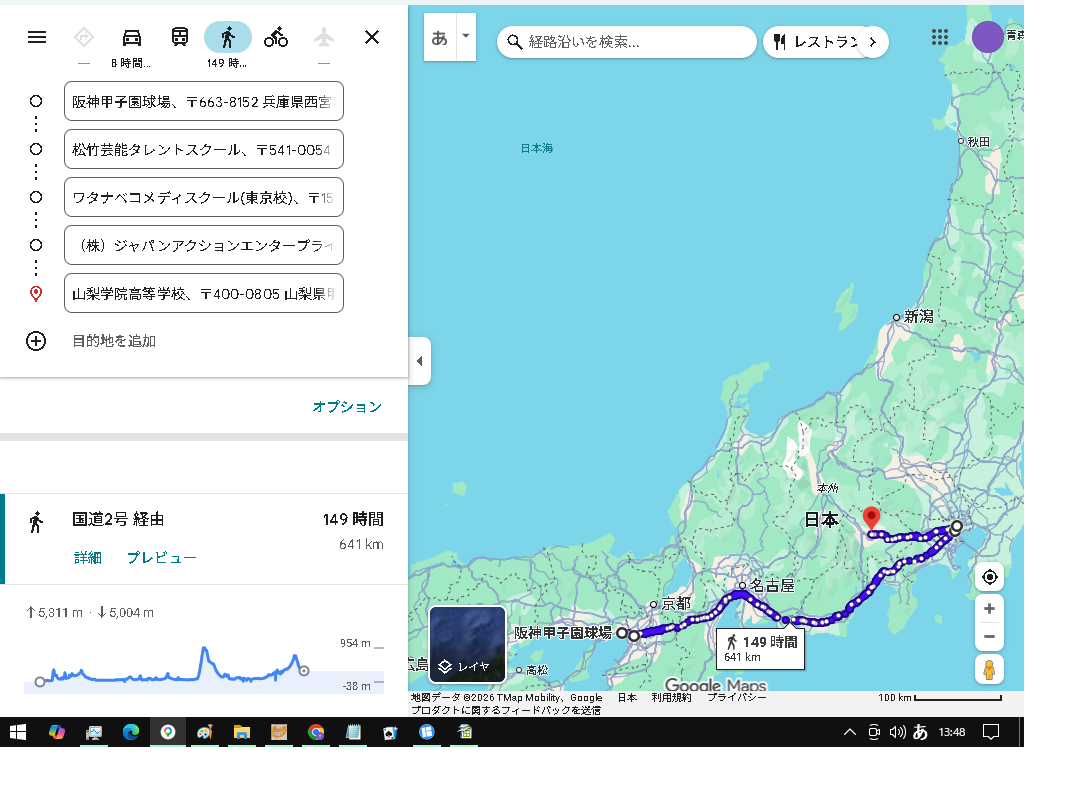Click the 阪神甲子園球場 starting point field

pos(204,101)
